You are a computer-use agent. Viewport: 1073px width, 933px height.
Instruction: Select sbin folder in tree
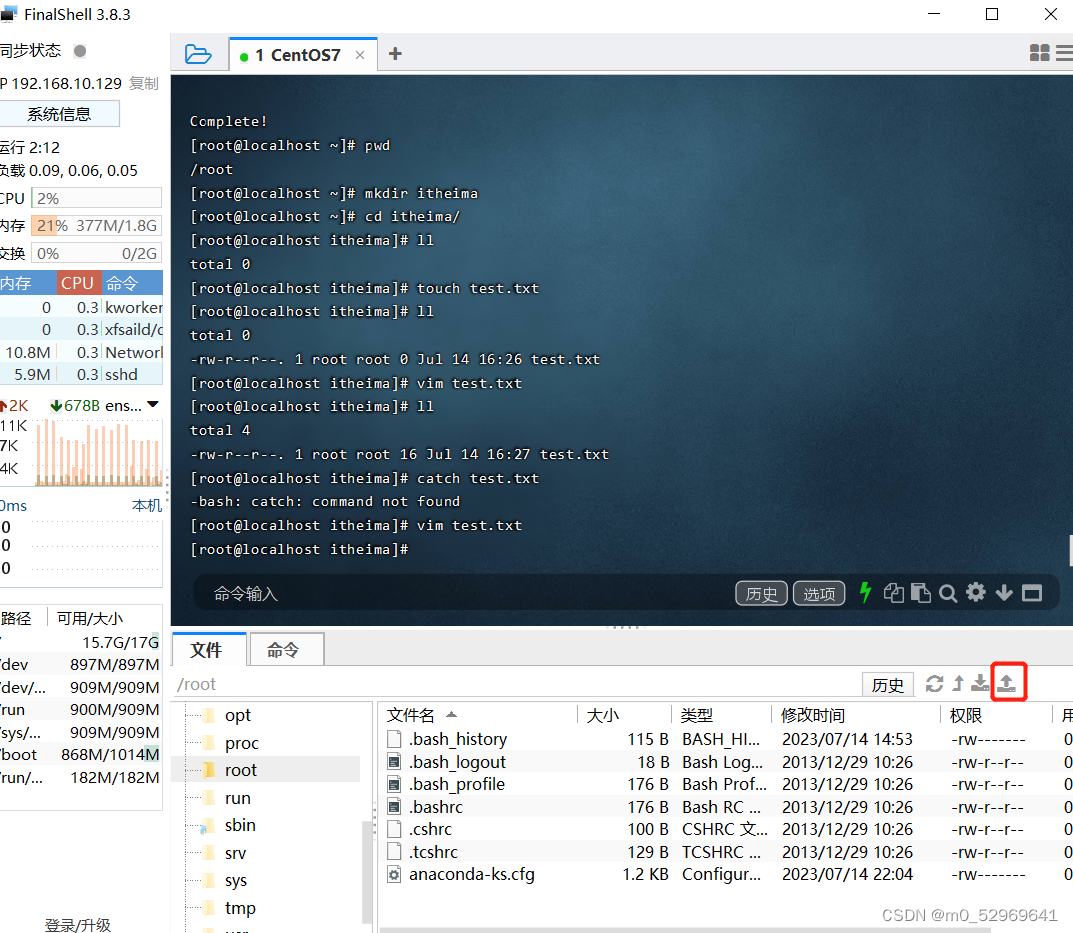click(x=240, y=826)
